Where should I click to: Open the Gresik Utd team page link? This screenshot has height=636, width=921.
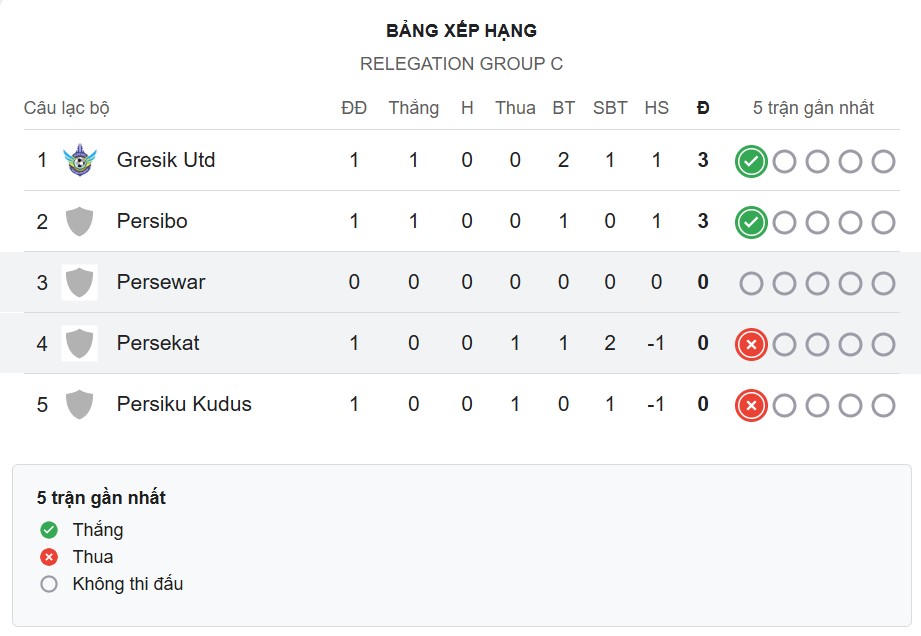click(166, 159)
